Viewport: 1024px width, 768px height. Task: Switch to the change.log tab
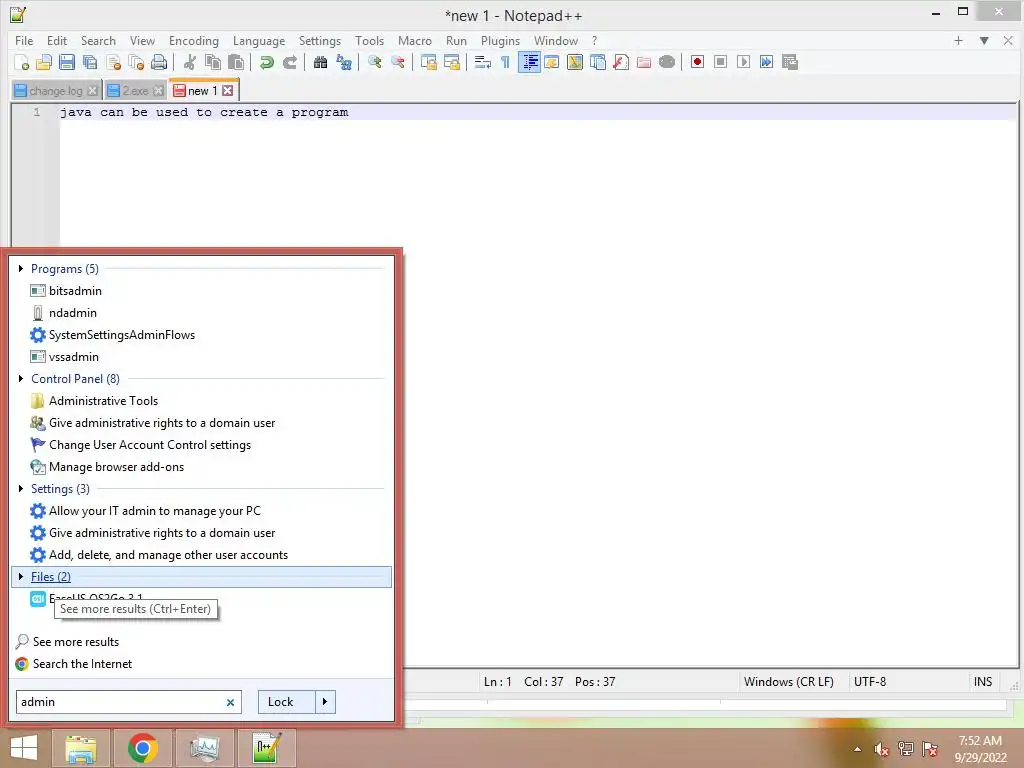[x=56, y=91]
